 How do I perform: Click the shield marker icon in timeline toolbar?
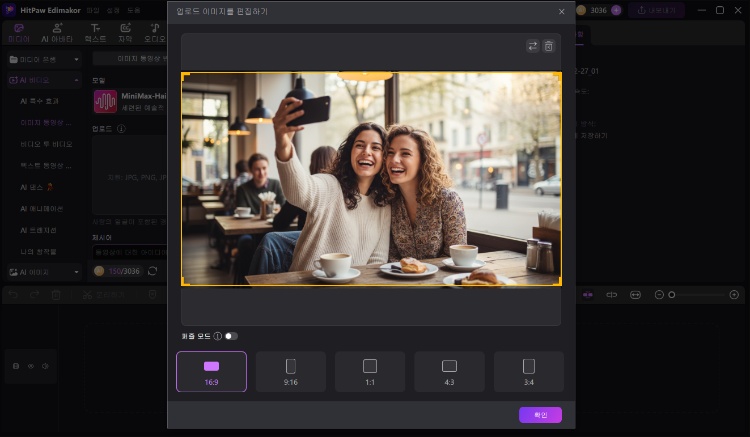coord(153,295)
